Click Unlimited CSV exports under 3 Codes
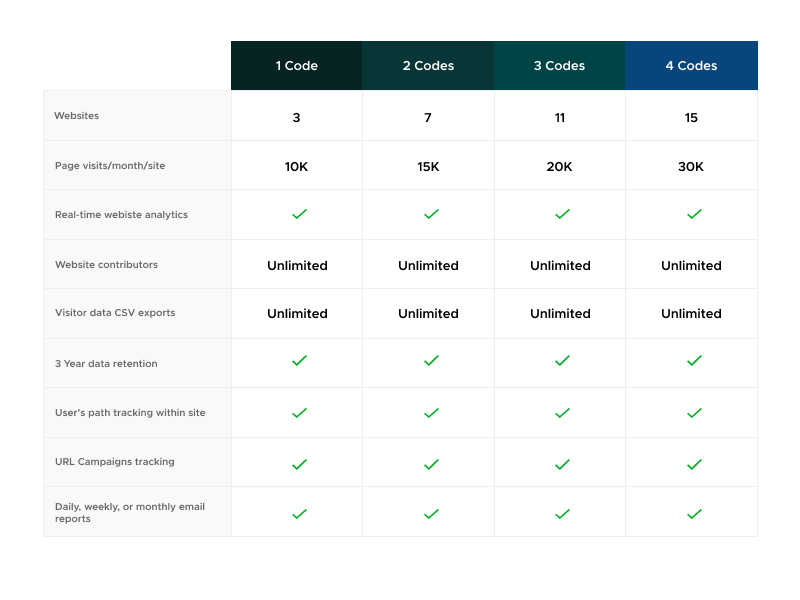This screenshot has height=600, width=800. point(560,314)
